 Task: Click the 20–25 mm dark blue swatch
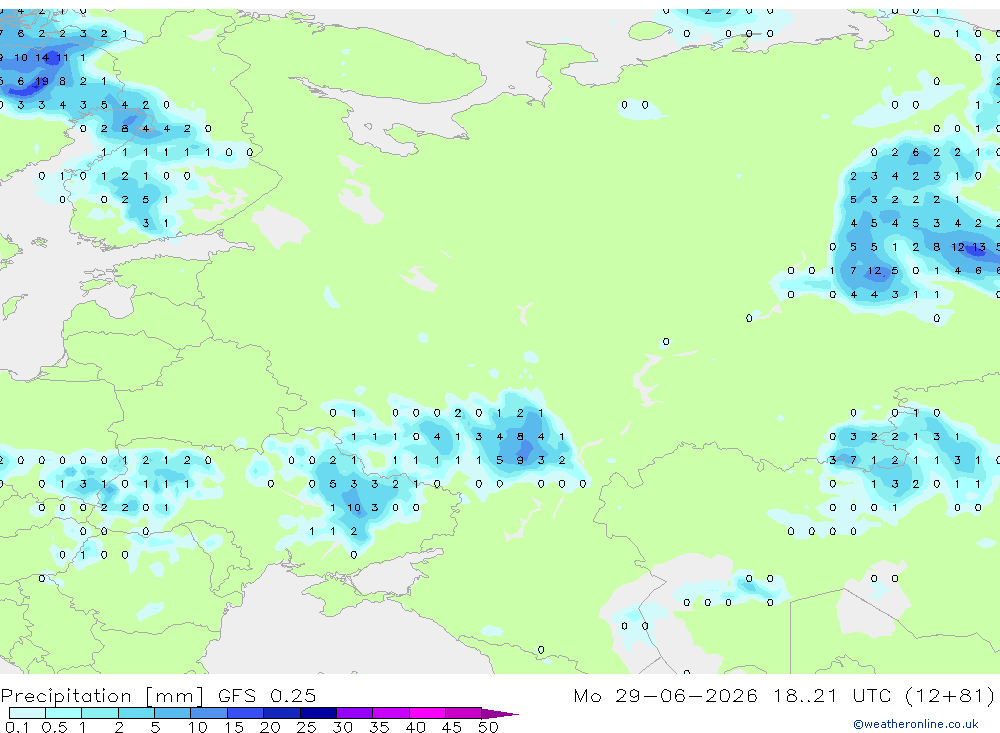pyautogui.click(x=281, y=713)
